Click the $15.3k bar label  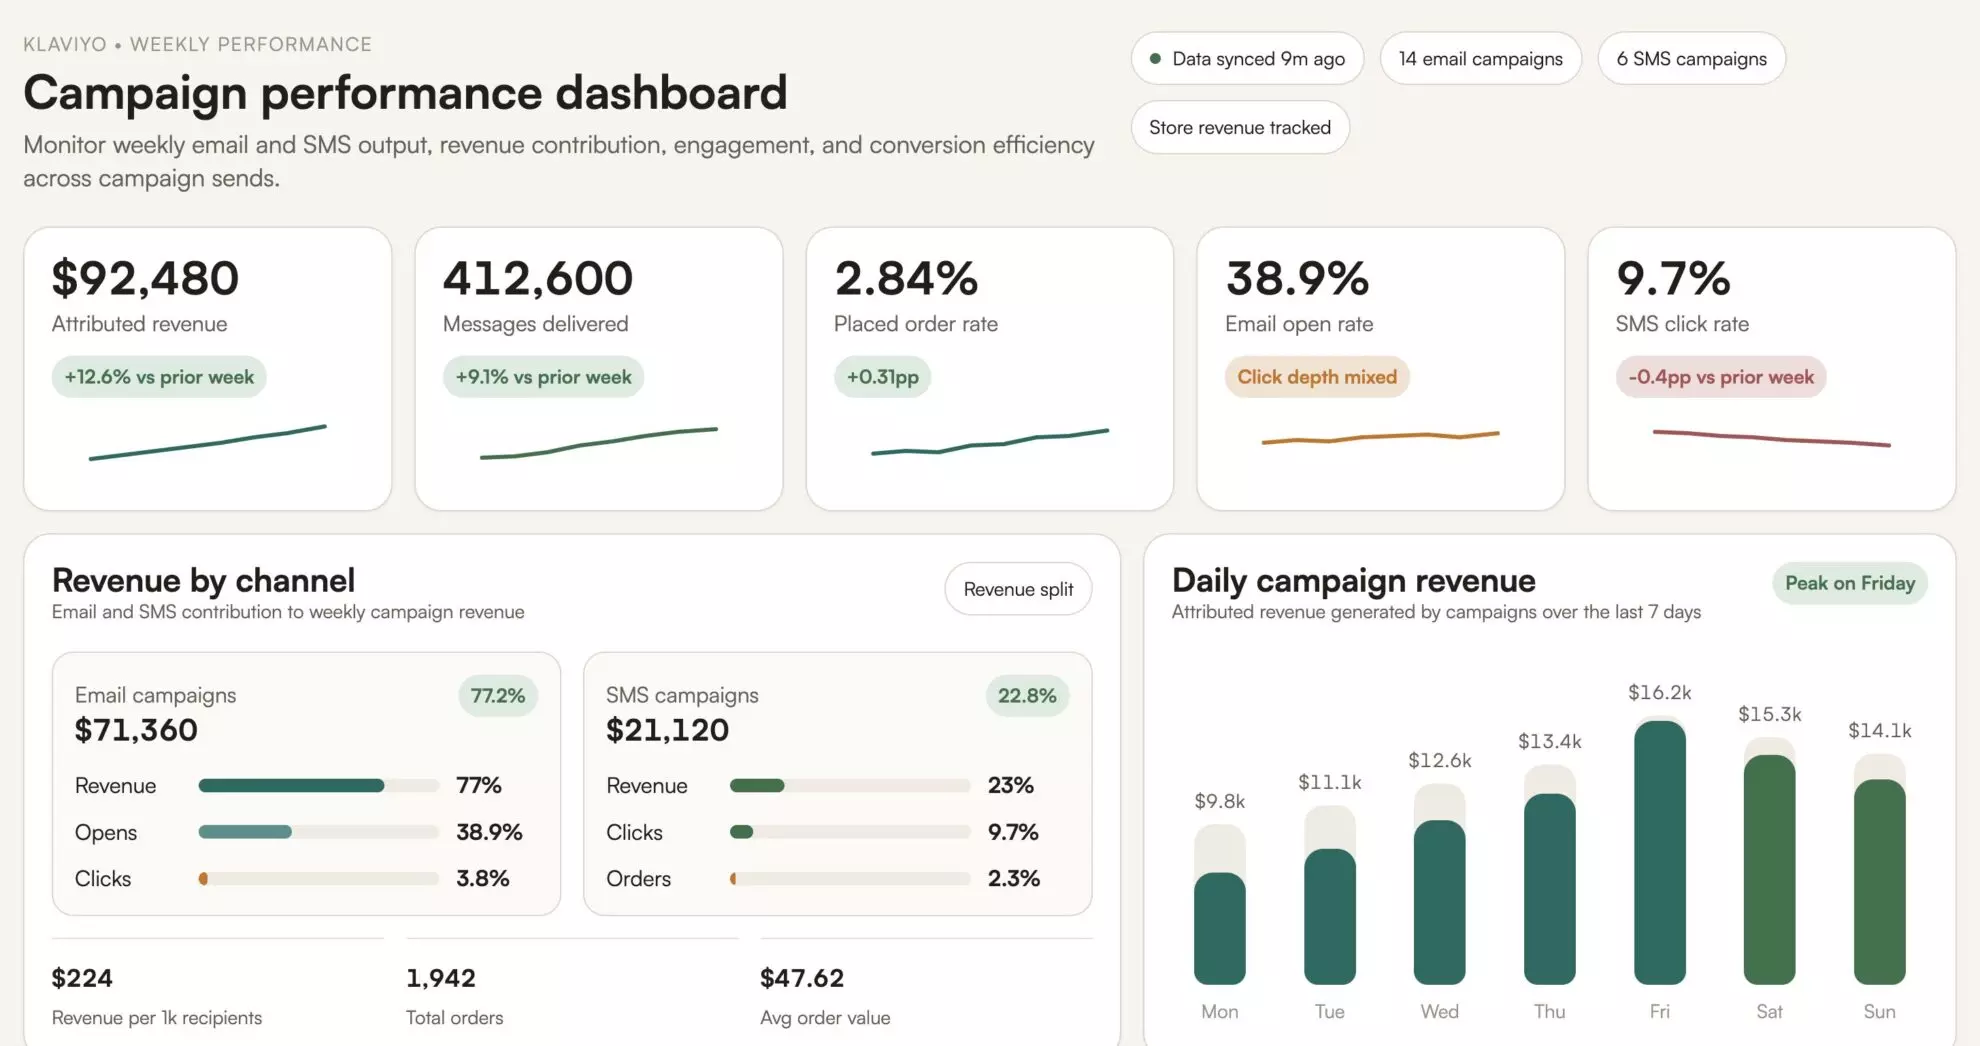click(1770, 714)
